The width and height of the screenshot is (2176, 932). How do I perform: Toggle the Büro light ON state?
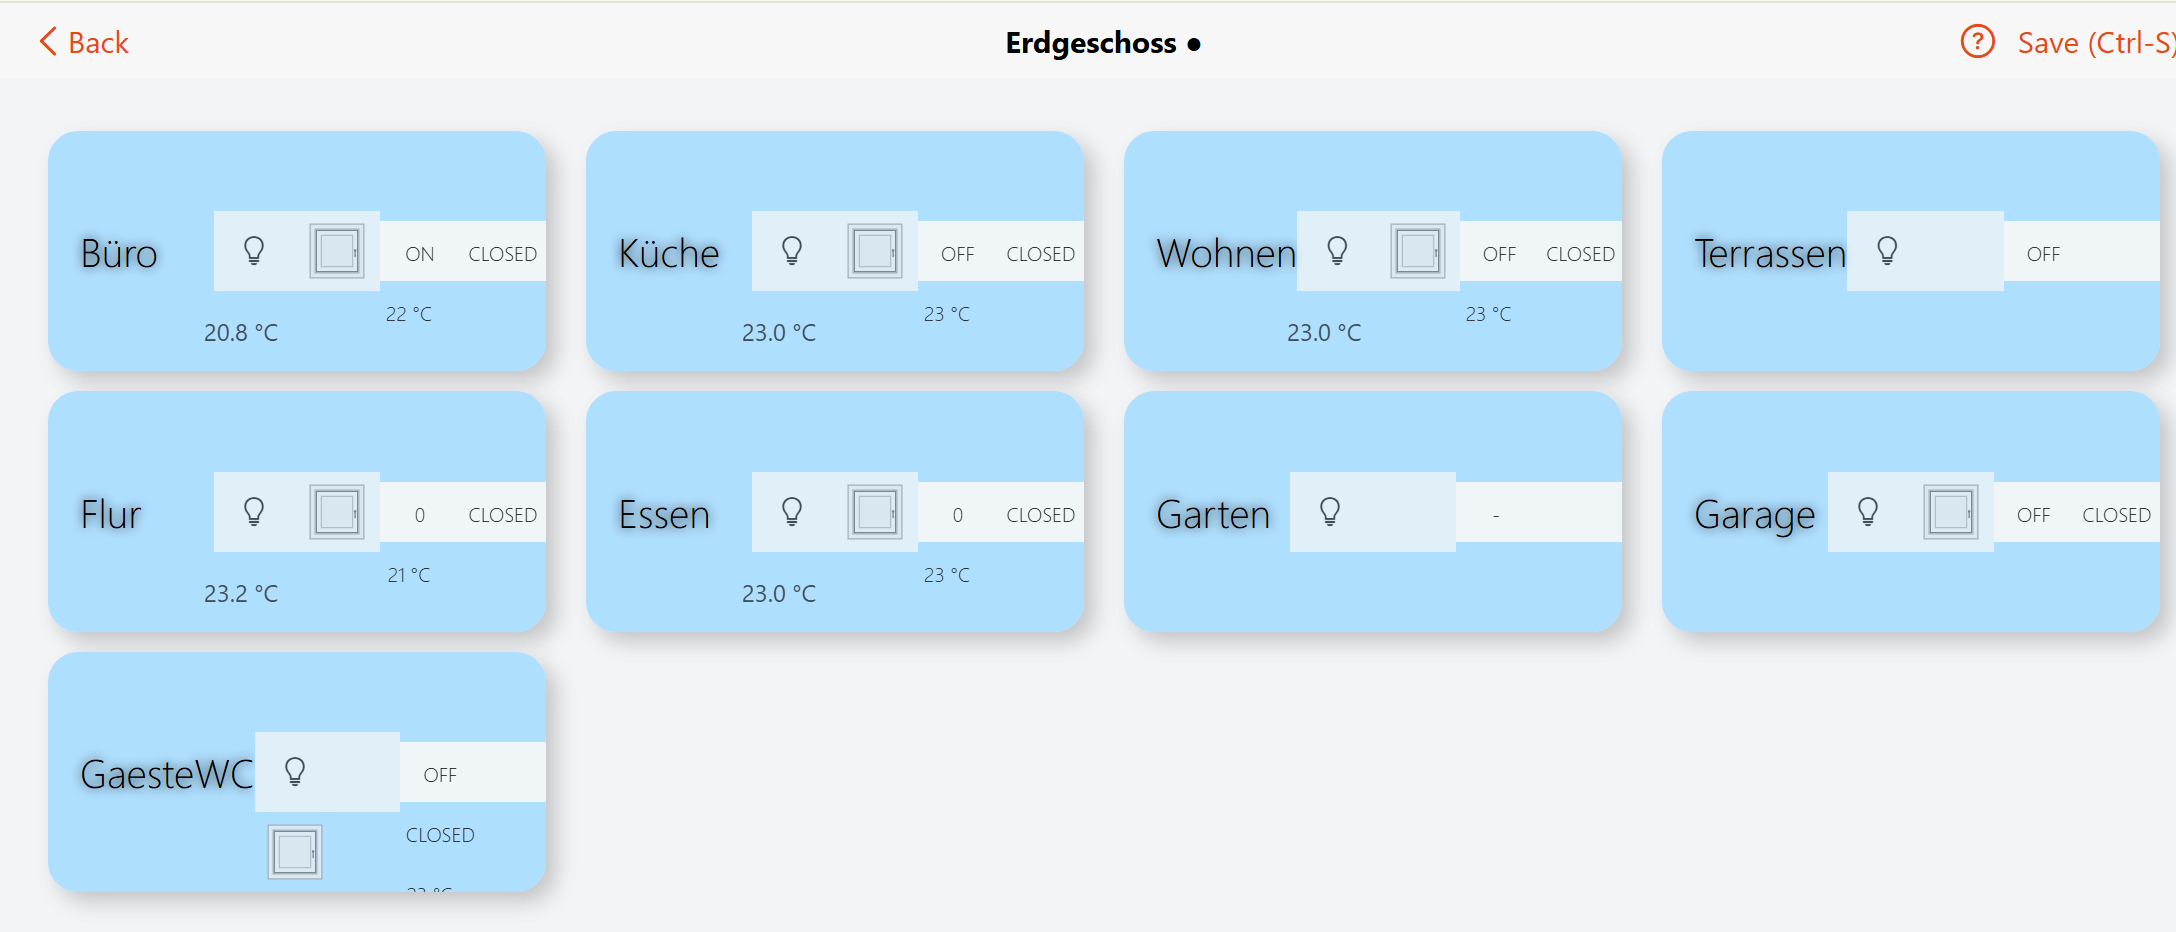420,254
